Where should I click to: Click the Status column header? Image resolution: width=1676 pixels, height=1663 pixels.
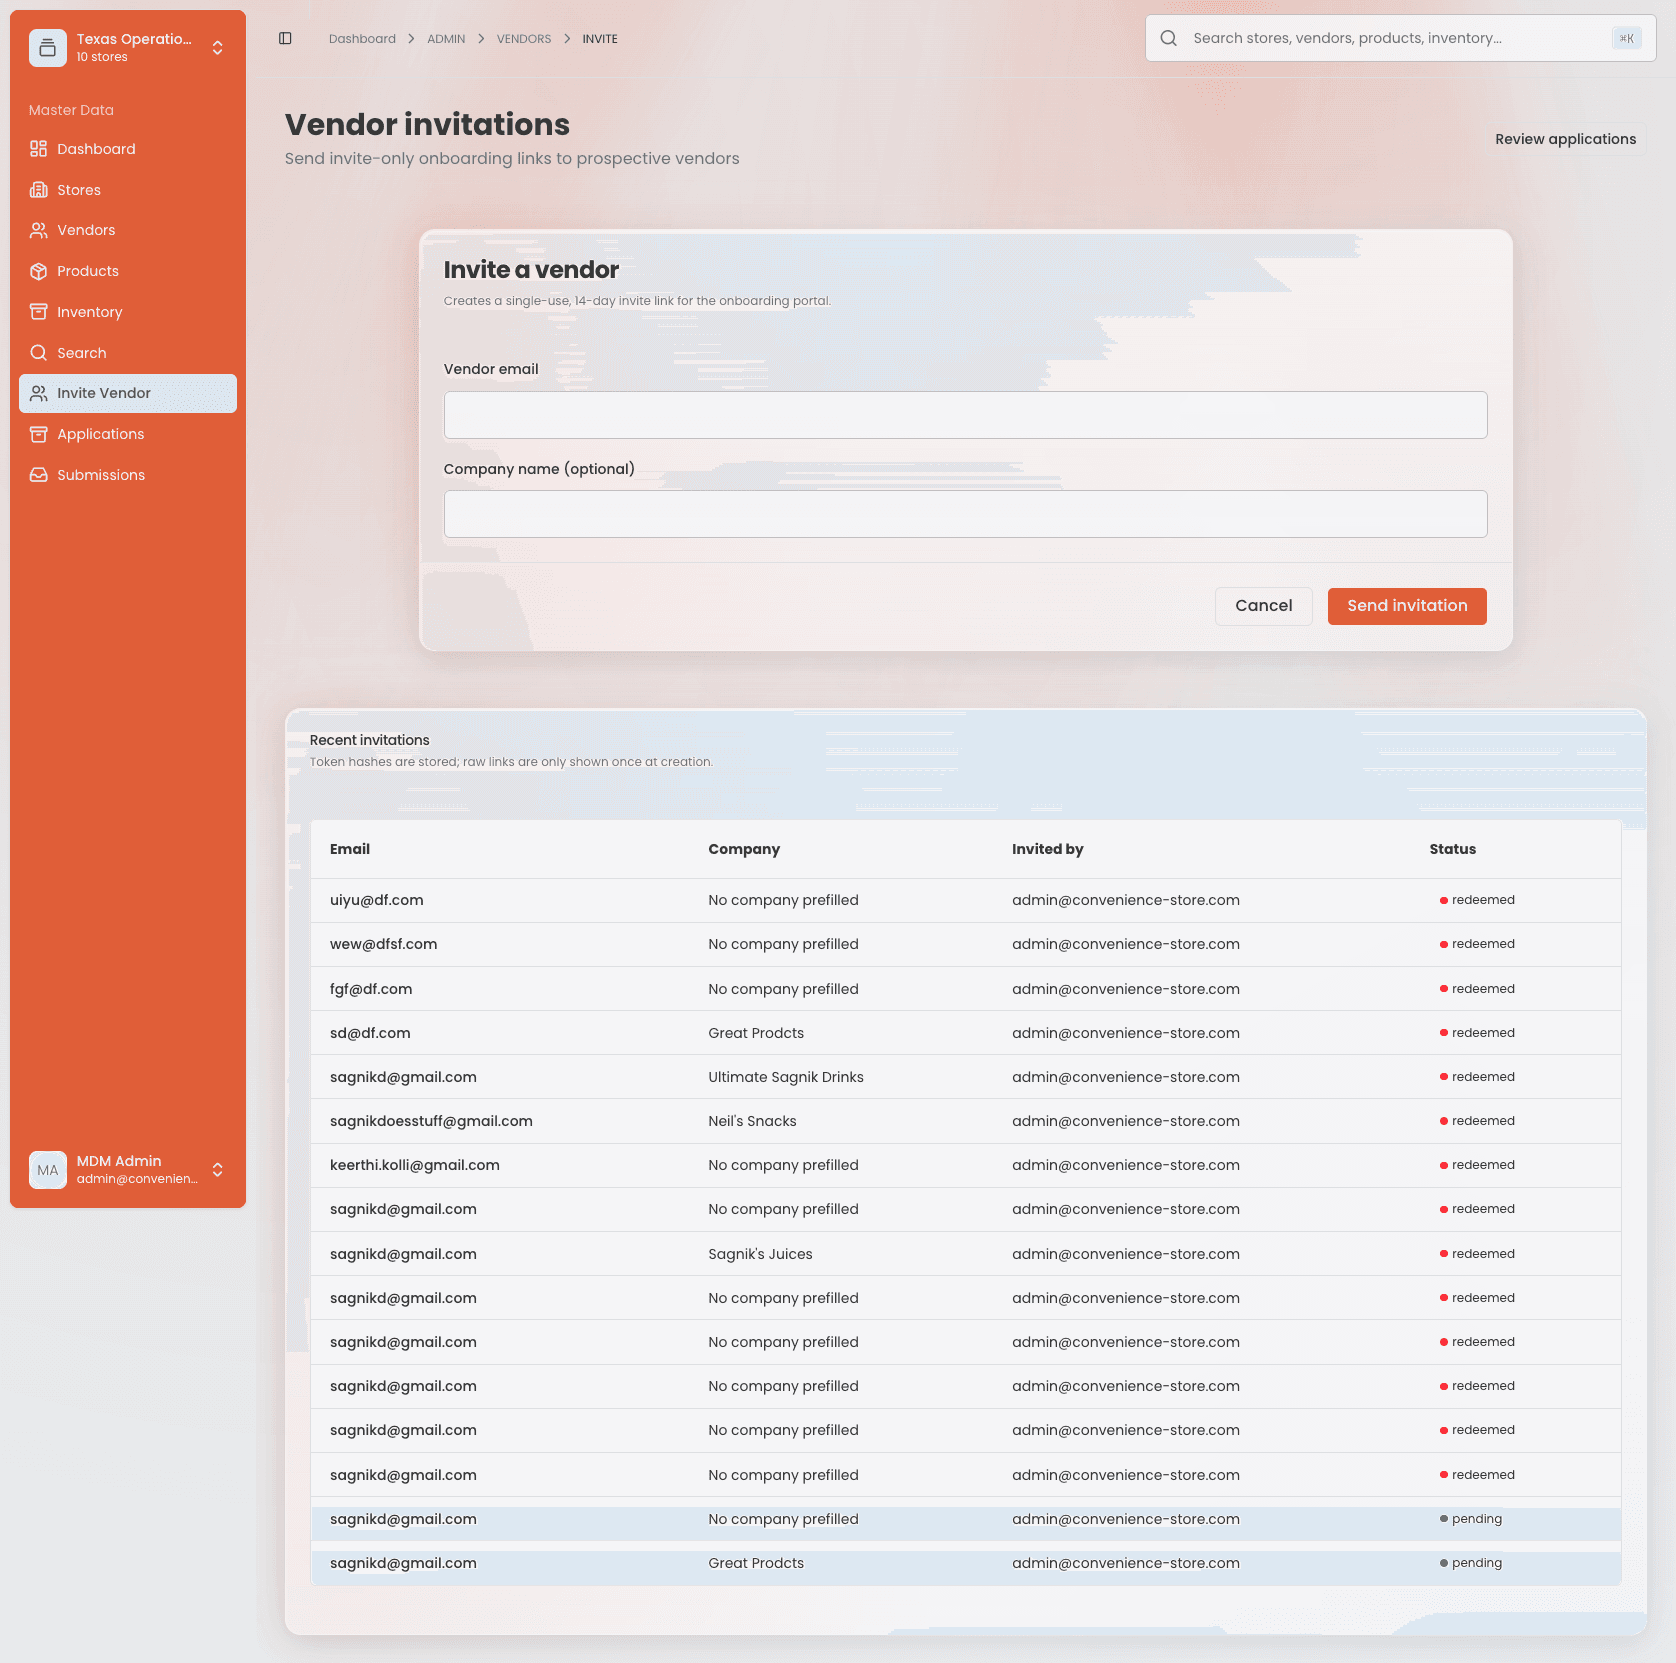click(x=1452, y=849)
